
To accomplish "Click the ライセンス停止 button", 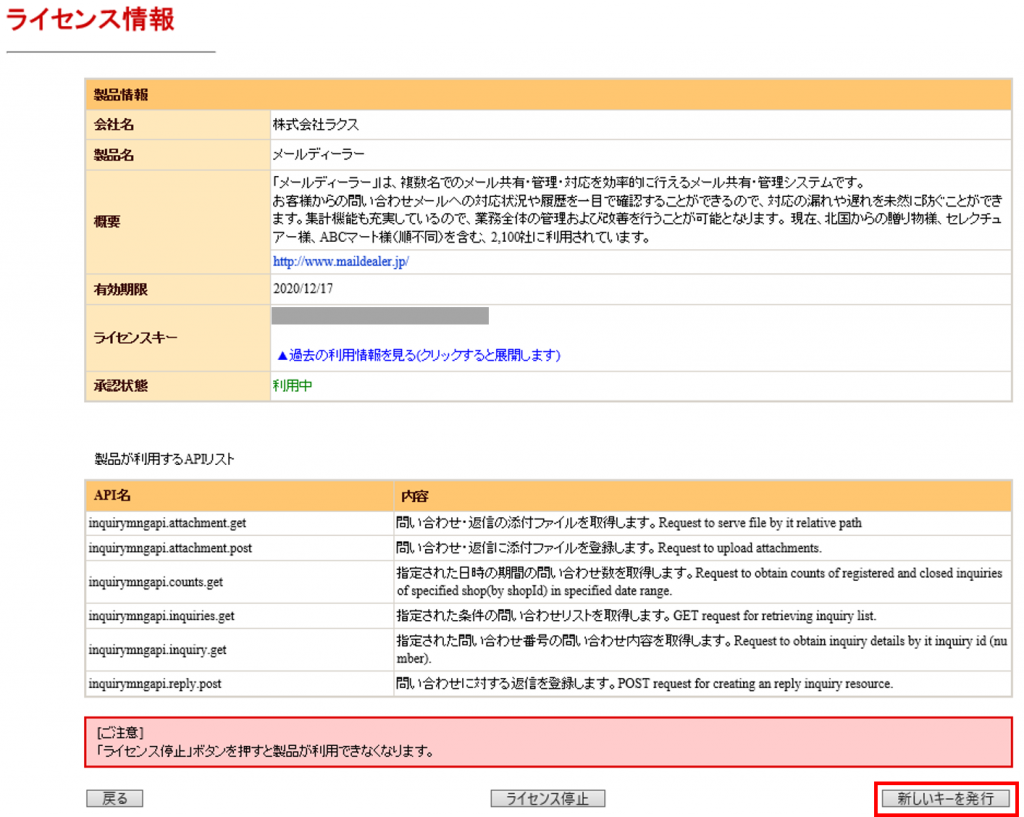I will click(x=548, y=798).
